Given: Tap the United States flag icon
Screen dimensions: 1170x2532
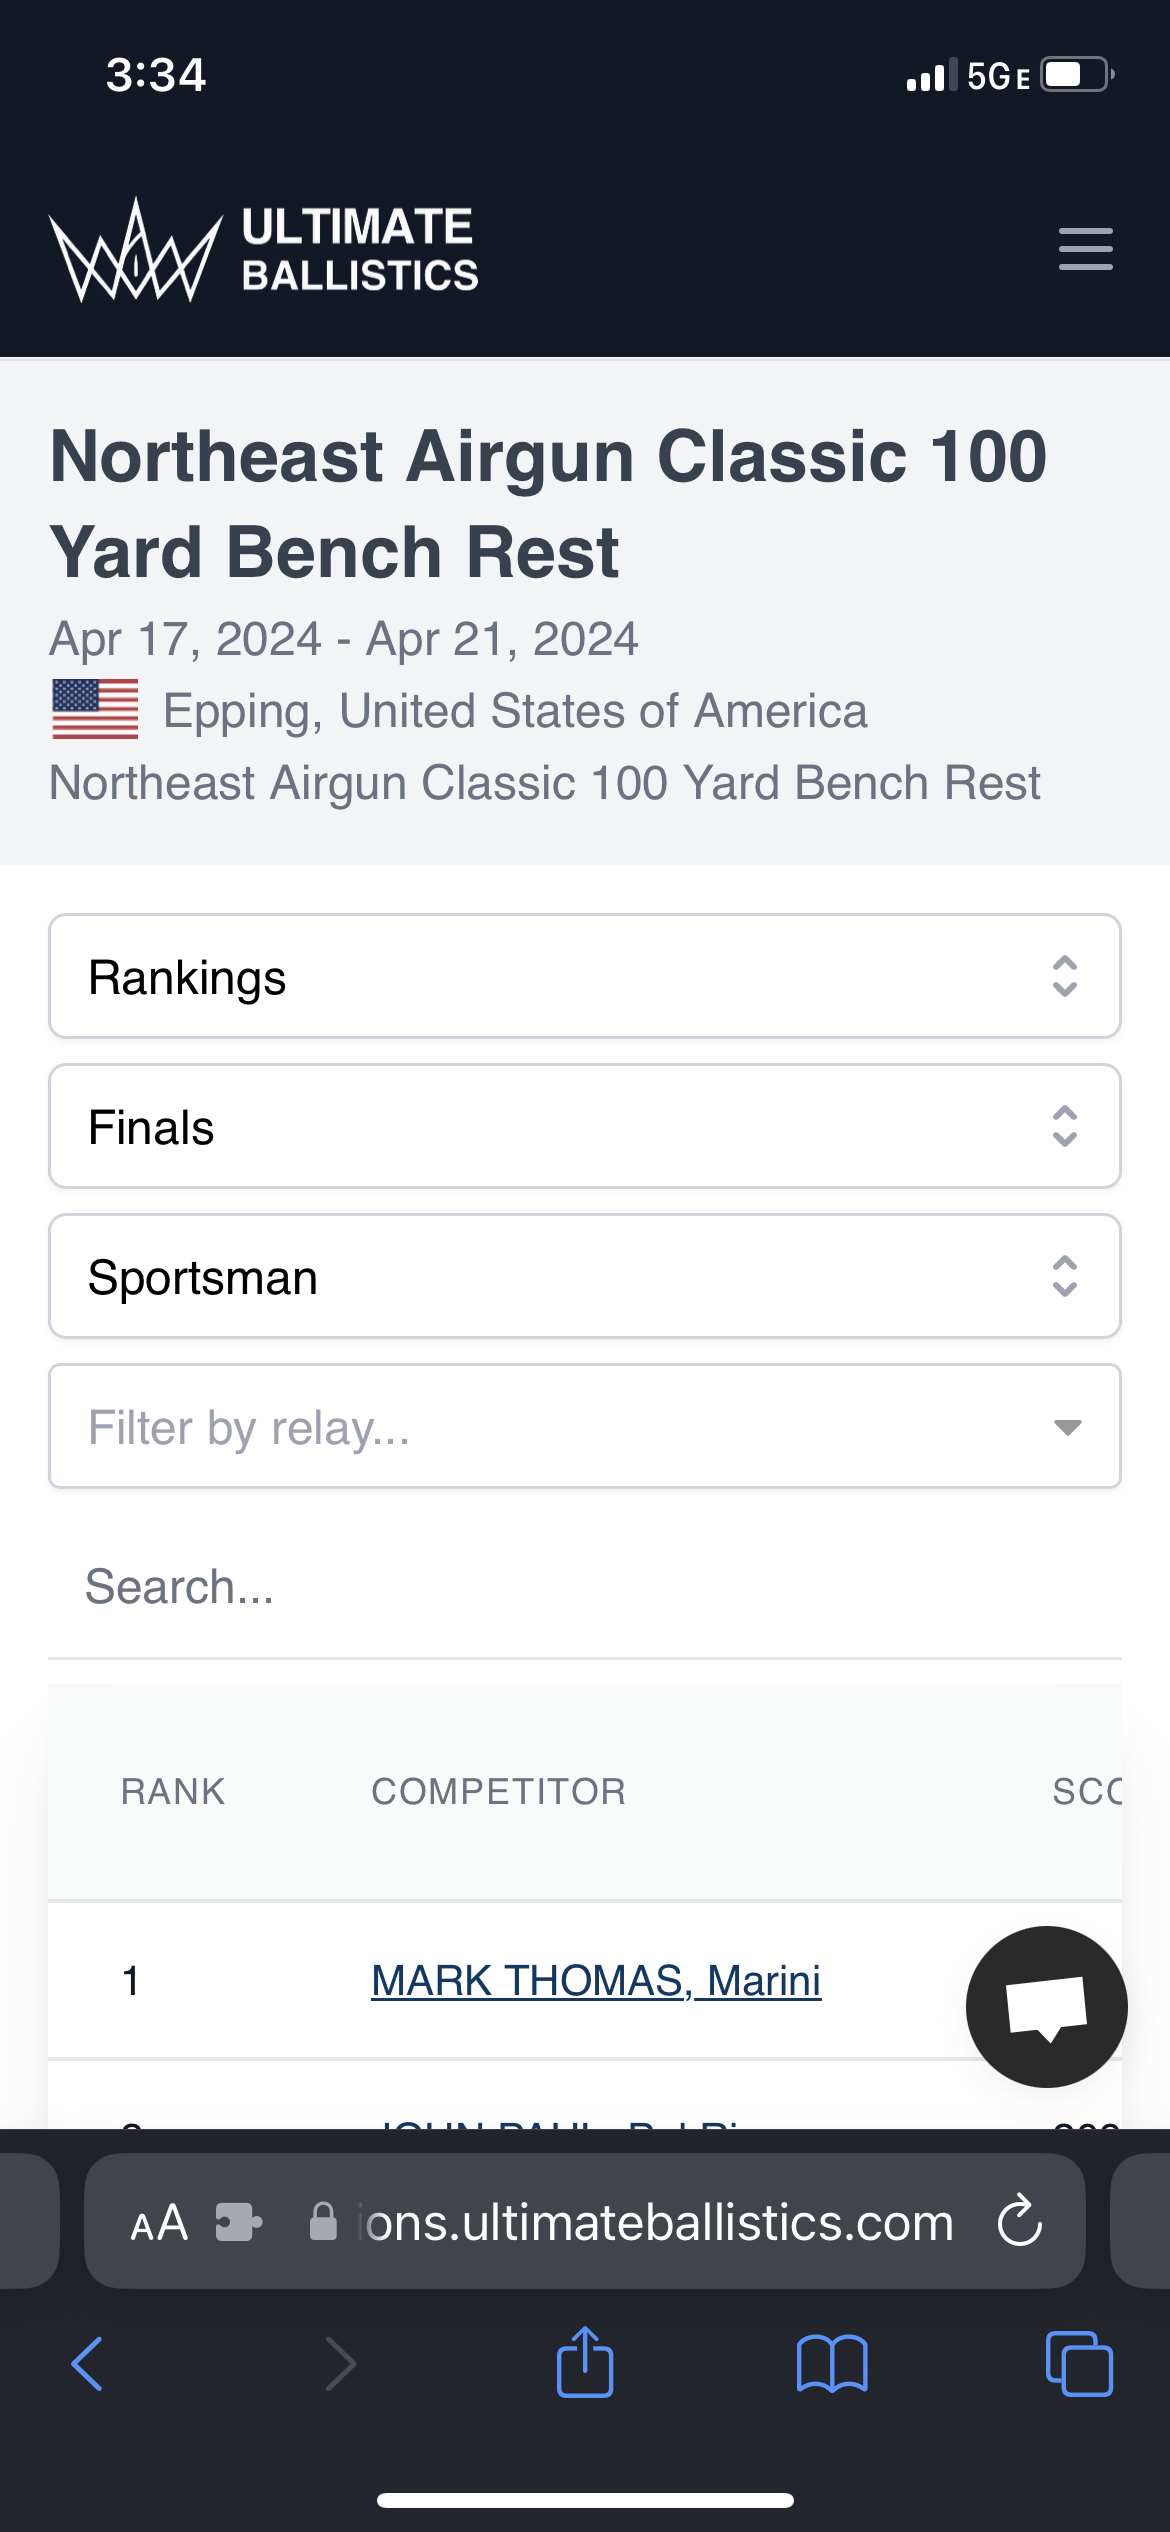Looking at the screenshot, I should [x=95, y=709].
